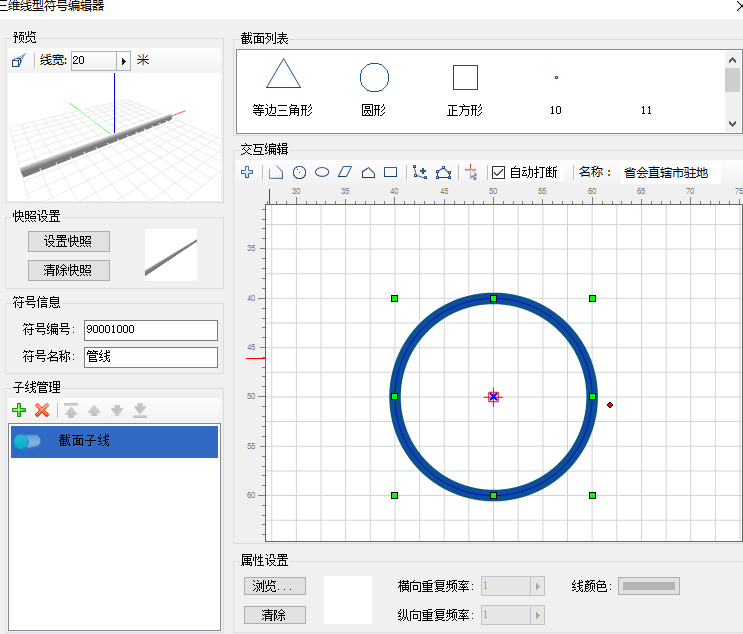Click the 符号名称 field 管线
743x634 pixels.
point(151,357)
